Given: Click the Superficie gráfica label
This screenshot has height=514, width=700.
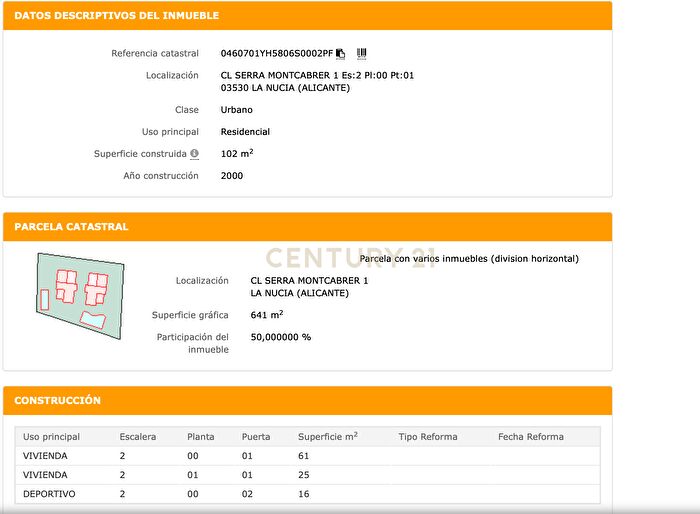Looking at the screenshot, I should coord(190,315).
